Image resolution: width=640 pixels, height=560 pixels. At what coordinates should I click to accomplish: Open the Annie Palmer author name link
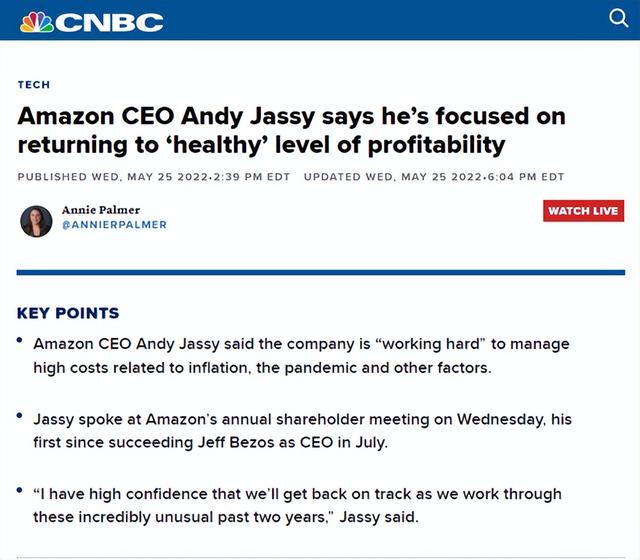click(x=101, y=210)
